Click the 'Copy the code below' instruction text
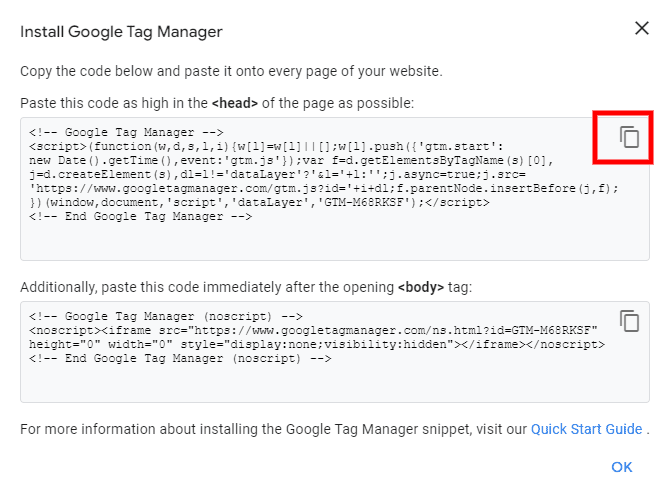The height and width of the screenshot is (489, 669). point(231,71)
